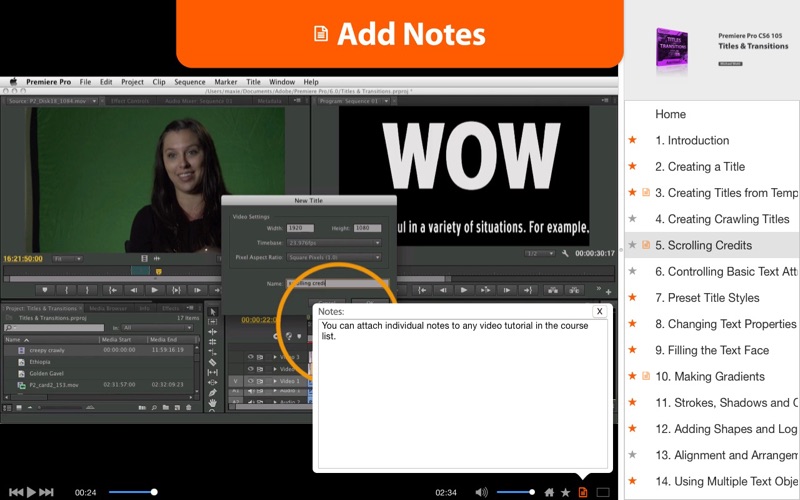The image size is (800, 500).
Task: Open the Premiere Pro menu
Action: point(48,82)
